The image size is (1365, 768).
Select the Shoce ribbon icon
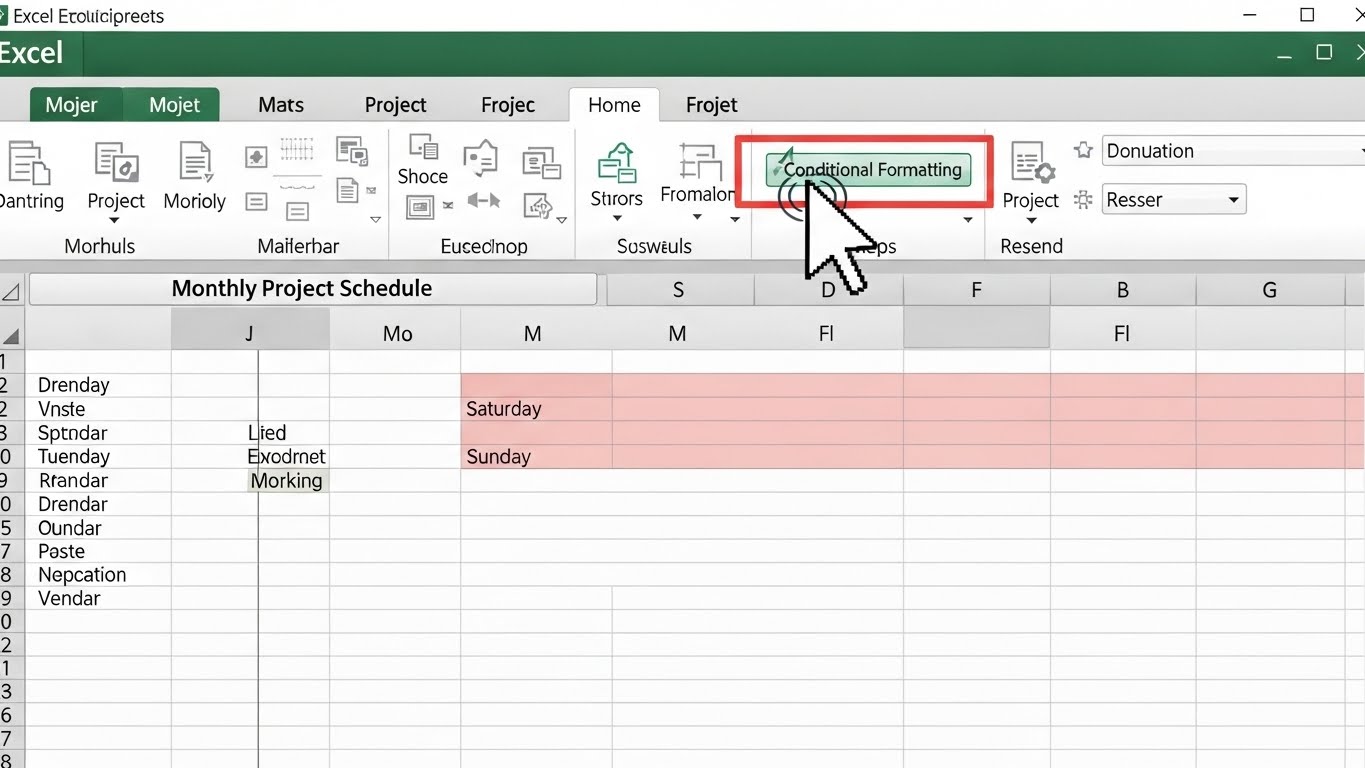pyautogui.click(x=423, y=150)
